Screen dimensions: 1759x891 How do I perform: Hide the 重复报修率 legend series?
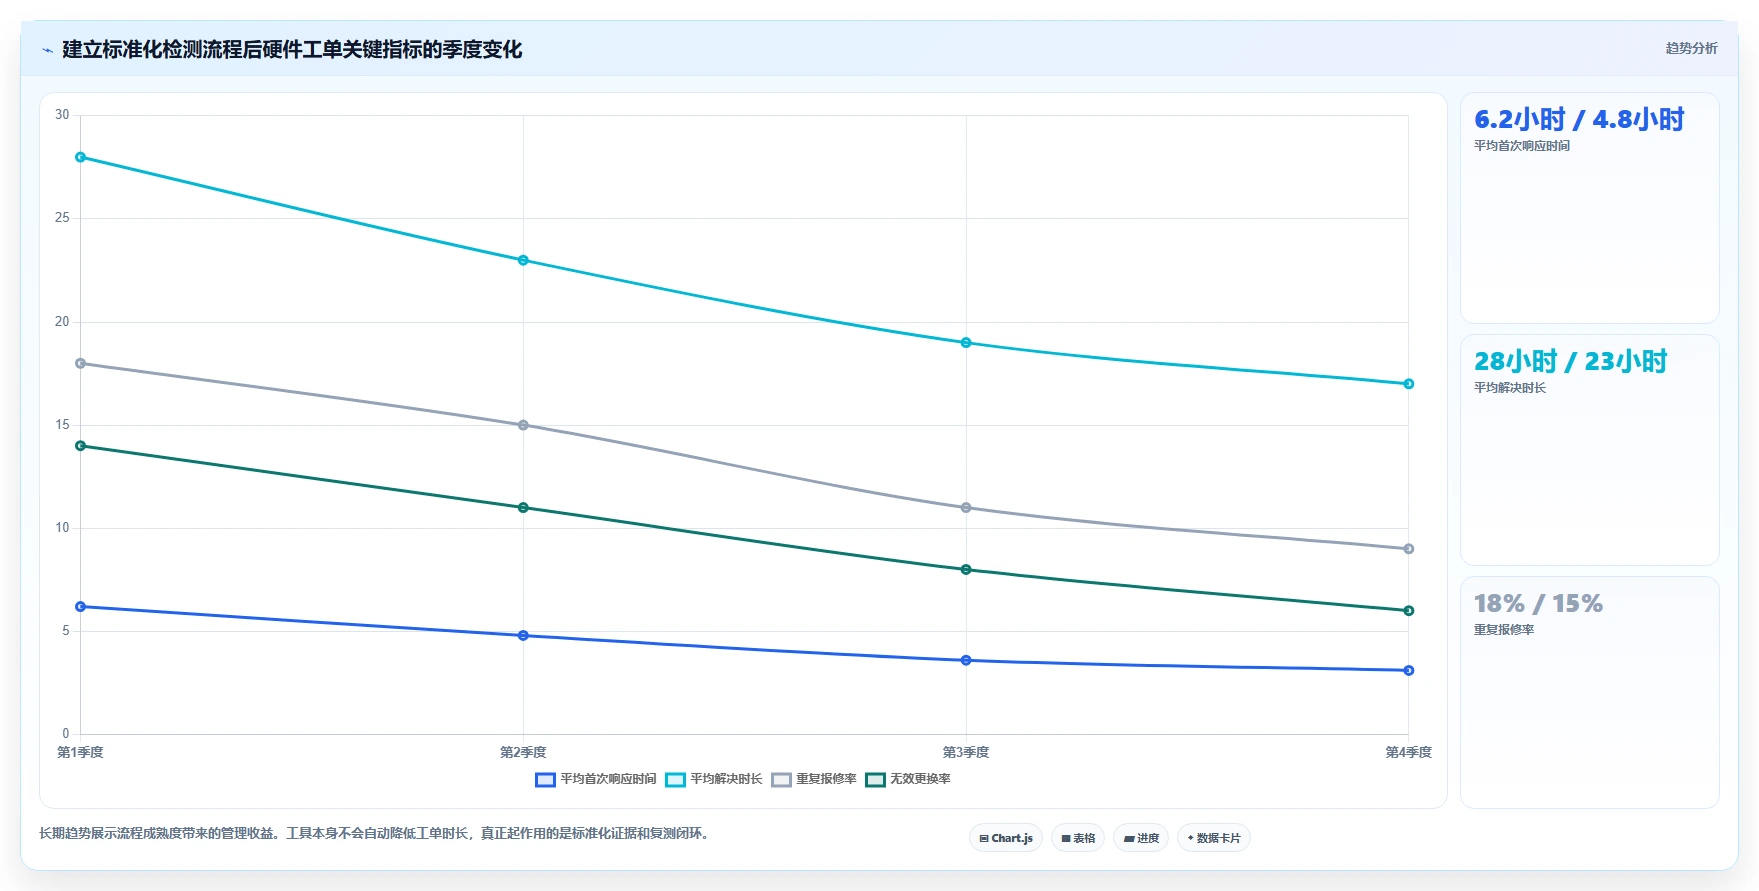[814, 779]
